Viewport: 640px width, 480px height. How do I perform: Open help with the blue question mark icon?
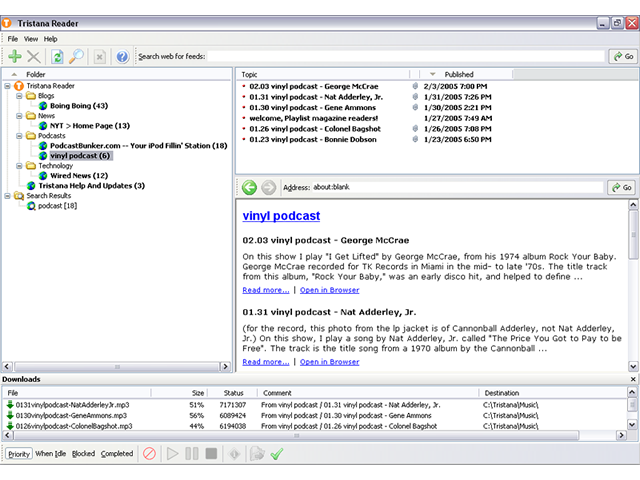[x=122, y=56]
